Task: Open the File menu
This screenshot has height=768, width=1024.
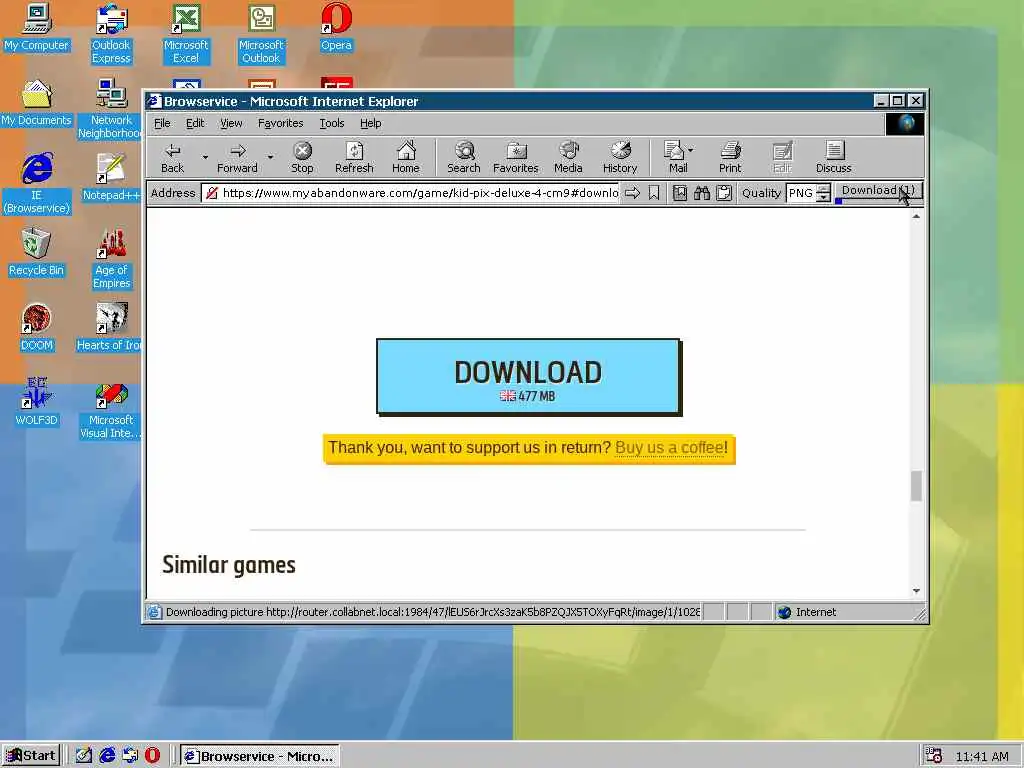Action: [162, 123]
